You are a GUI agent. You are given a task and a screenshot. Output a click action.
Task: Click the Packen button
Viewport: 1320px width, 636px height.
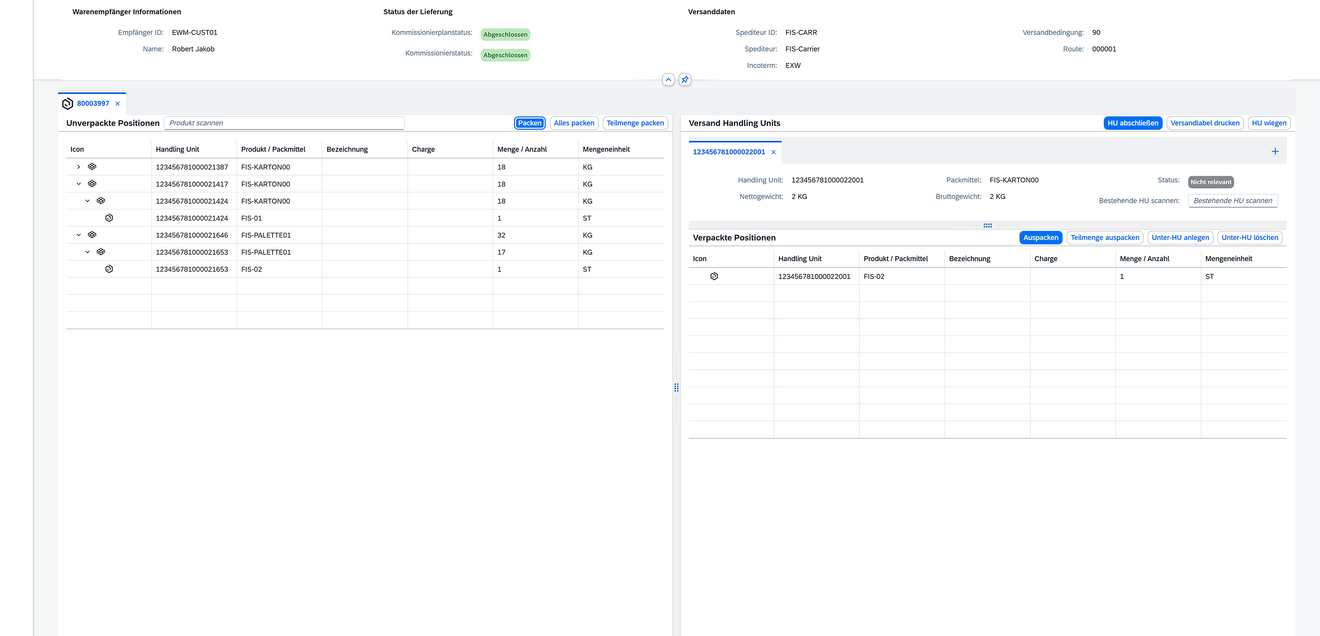coord(530,123)
